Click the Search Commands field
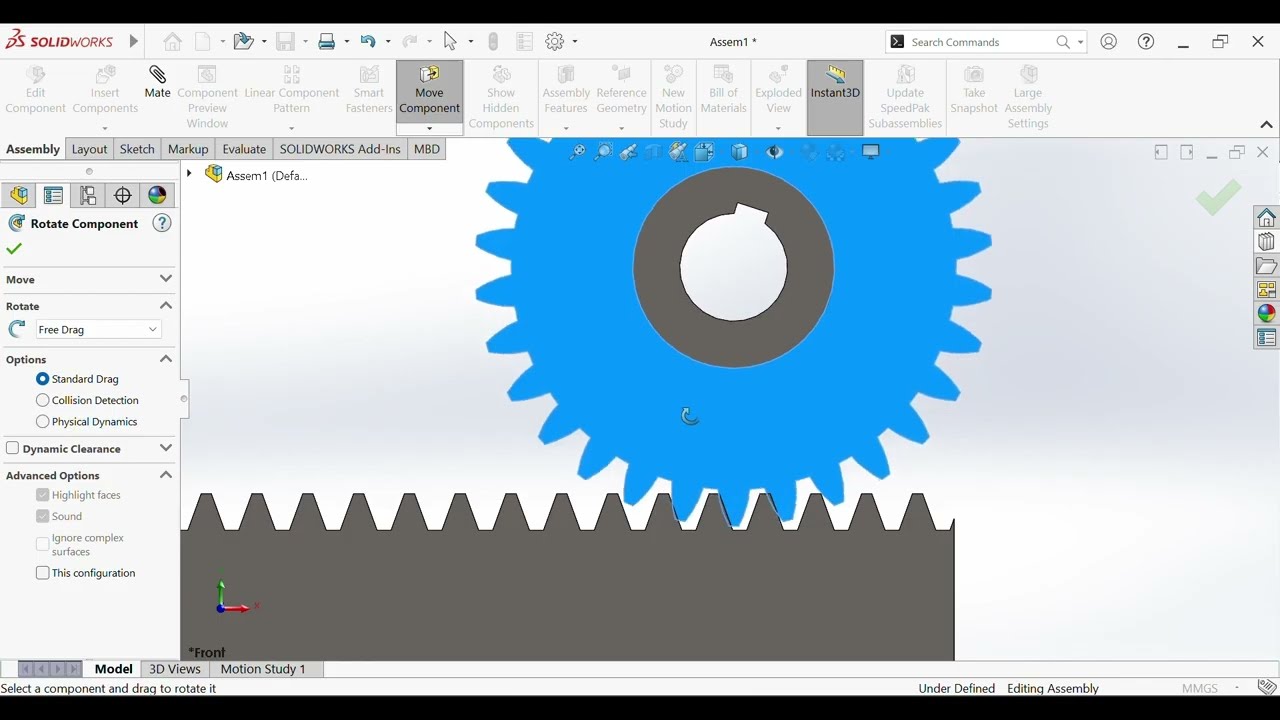 tap(980, 42)
